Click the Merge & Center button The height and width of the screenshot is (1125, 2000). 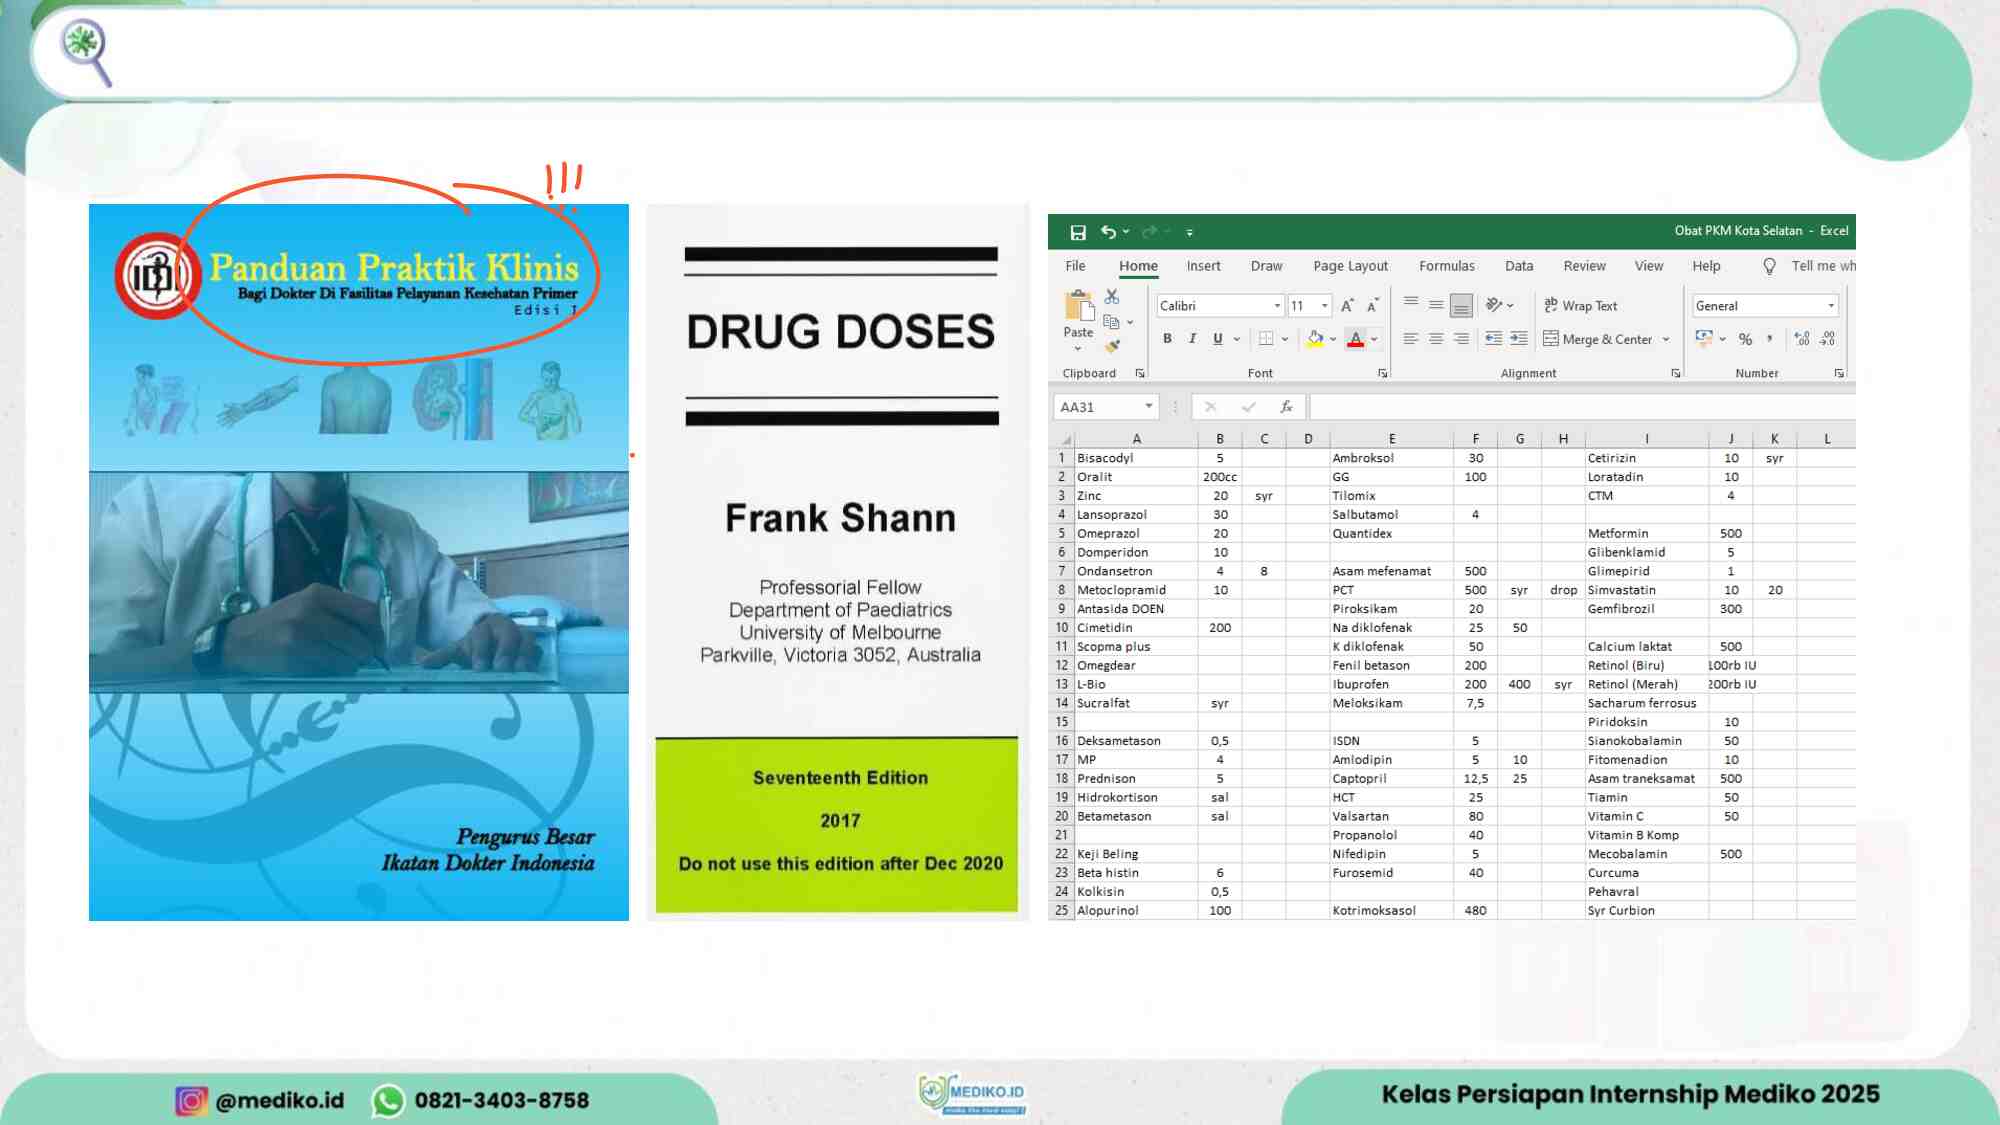click(x=1598, y=339)
